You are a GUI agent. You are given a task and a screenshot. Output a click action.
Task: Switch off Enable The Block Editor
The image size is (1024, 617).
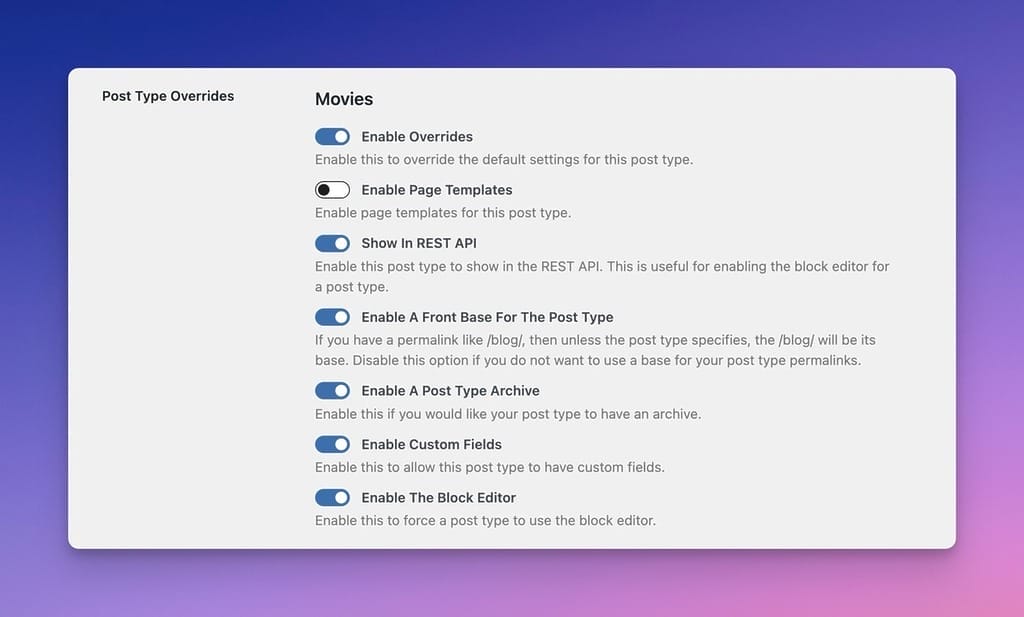click(x=332, y=497)
